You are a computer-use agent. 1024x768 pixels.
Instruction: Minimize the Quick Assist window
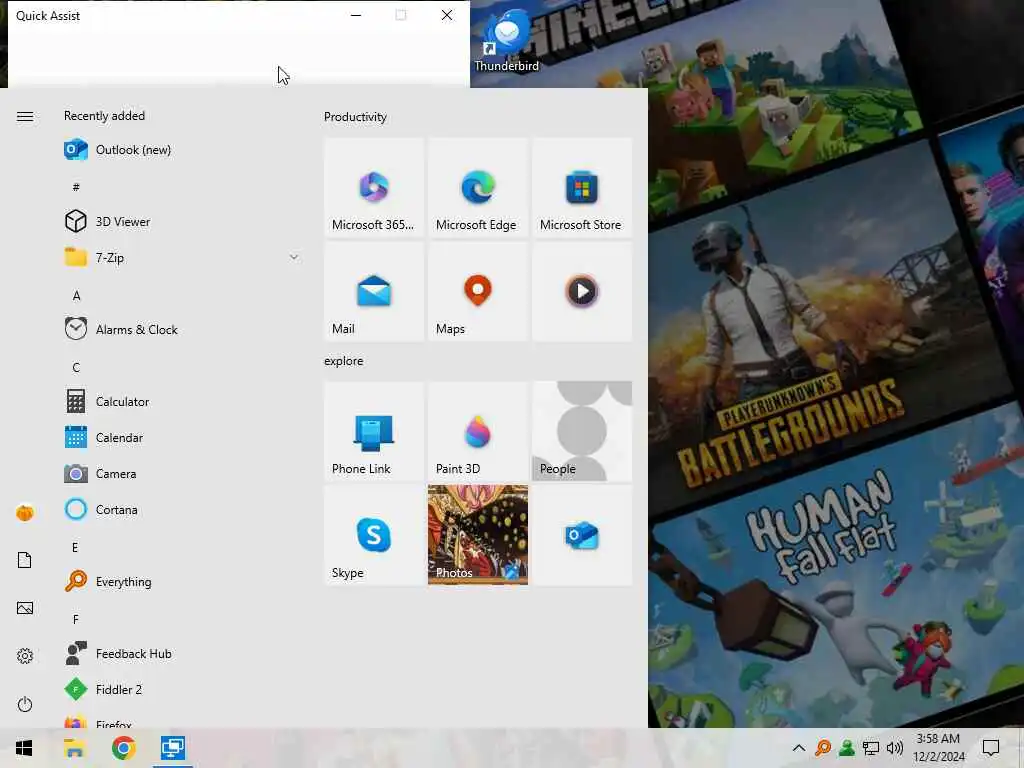pyautogui.click(x=356, y=15)
